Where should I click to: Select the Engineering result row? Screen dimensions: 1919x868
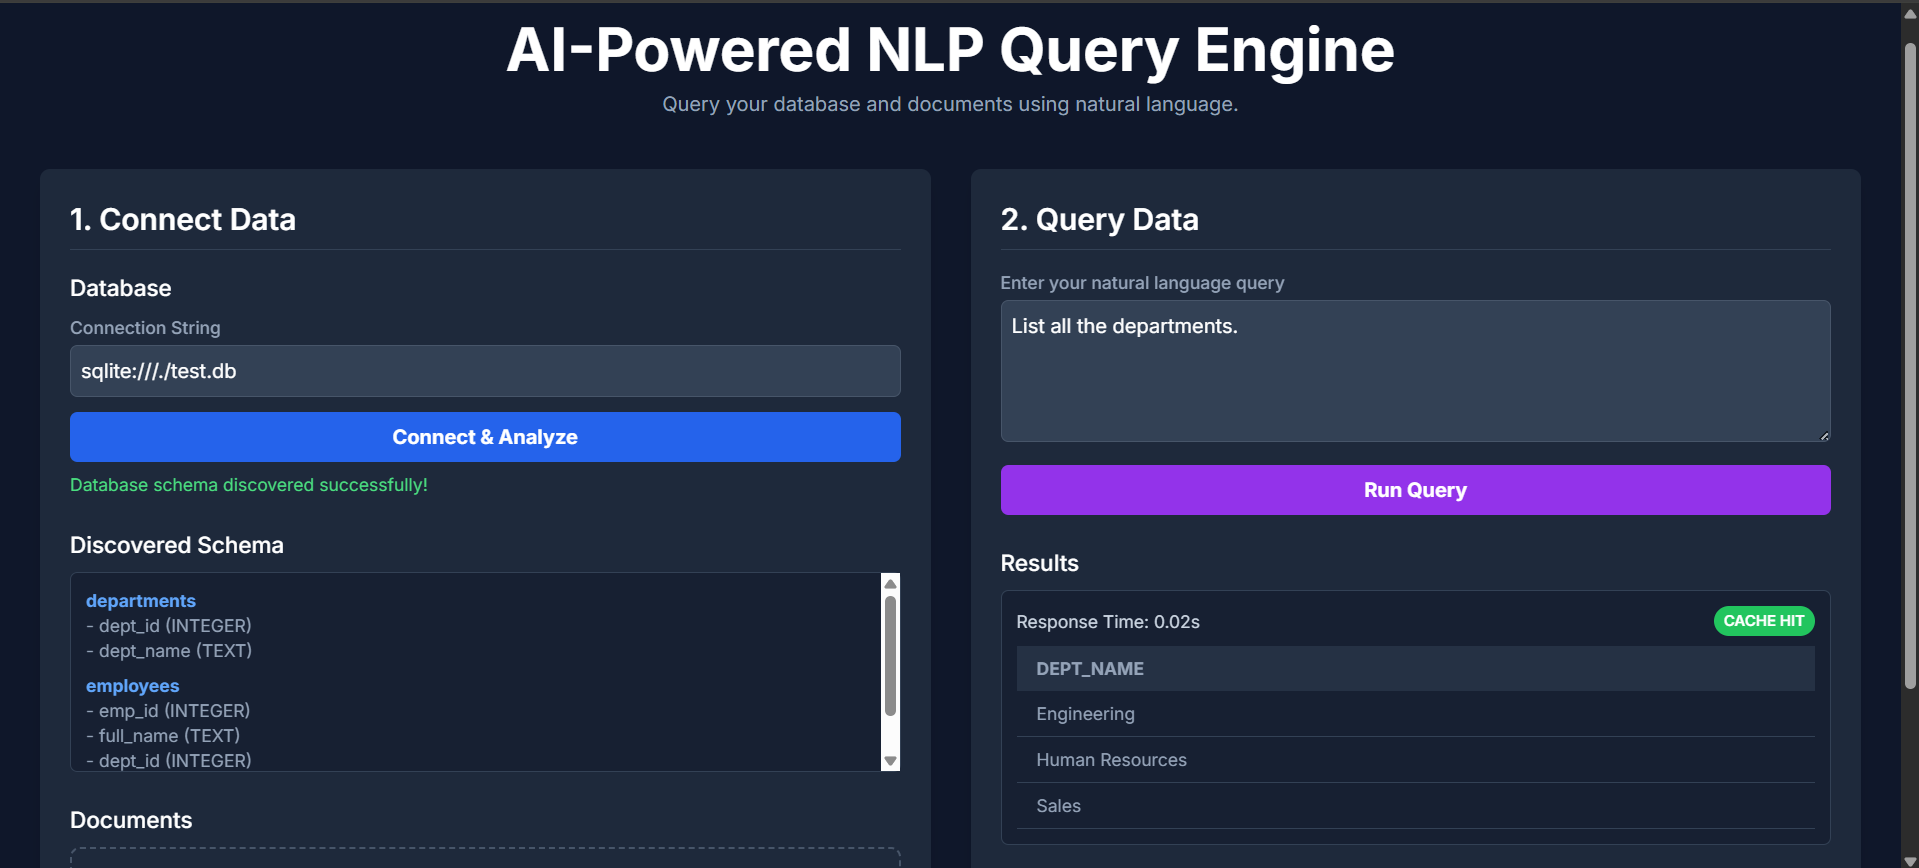pos(1415,714)
